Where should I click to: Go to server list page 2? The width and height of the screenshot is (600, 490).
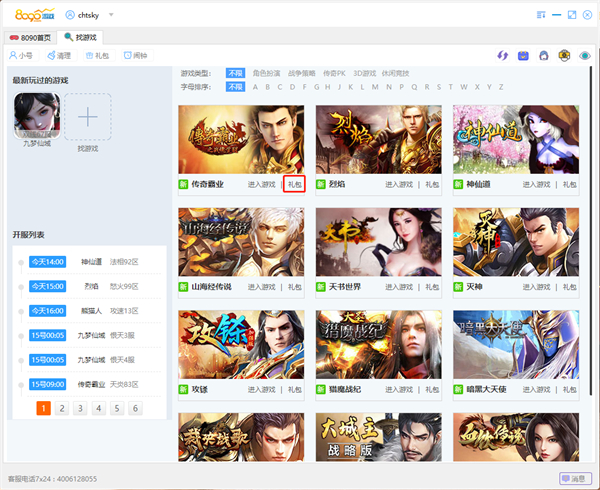click(x=62, y=408)
